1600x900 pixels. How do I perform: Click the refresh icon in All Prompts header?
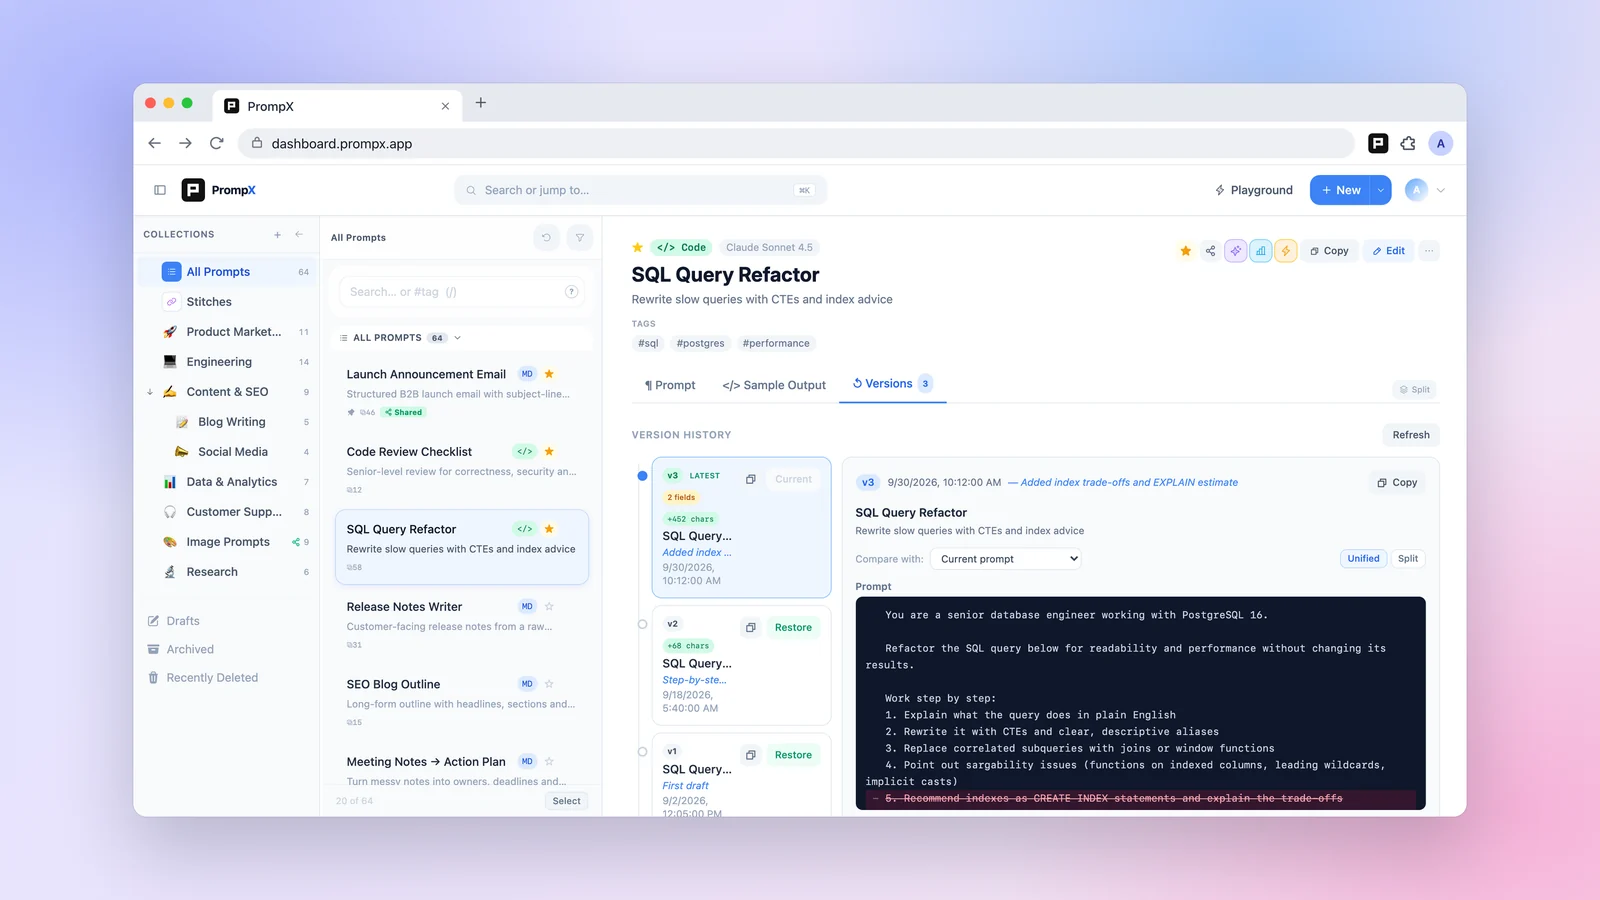(546, 238)
